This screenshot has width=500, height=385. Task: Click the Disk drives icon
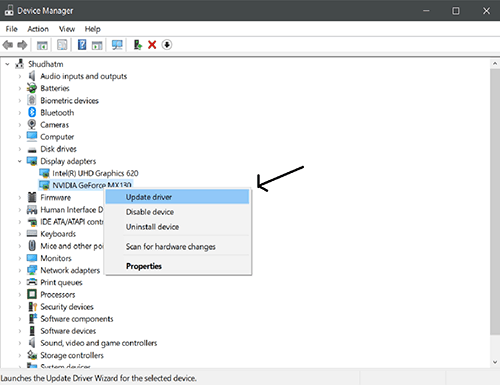(x=32, y=150)
